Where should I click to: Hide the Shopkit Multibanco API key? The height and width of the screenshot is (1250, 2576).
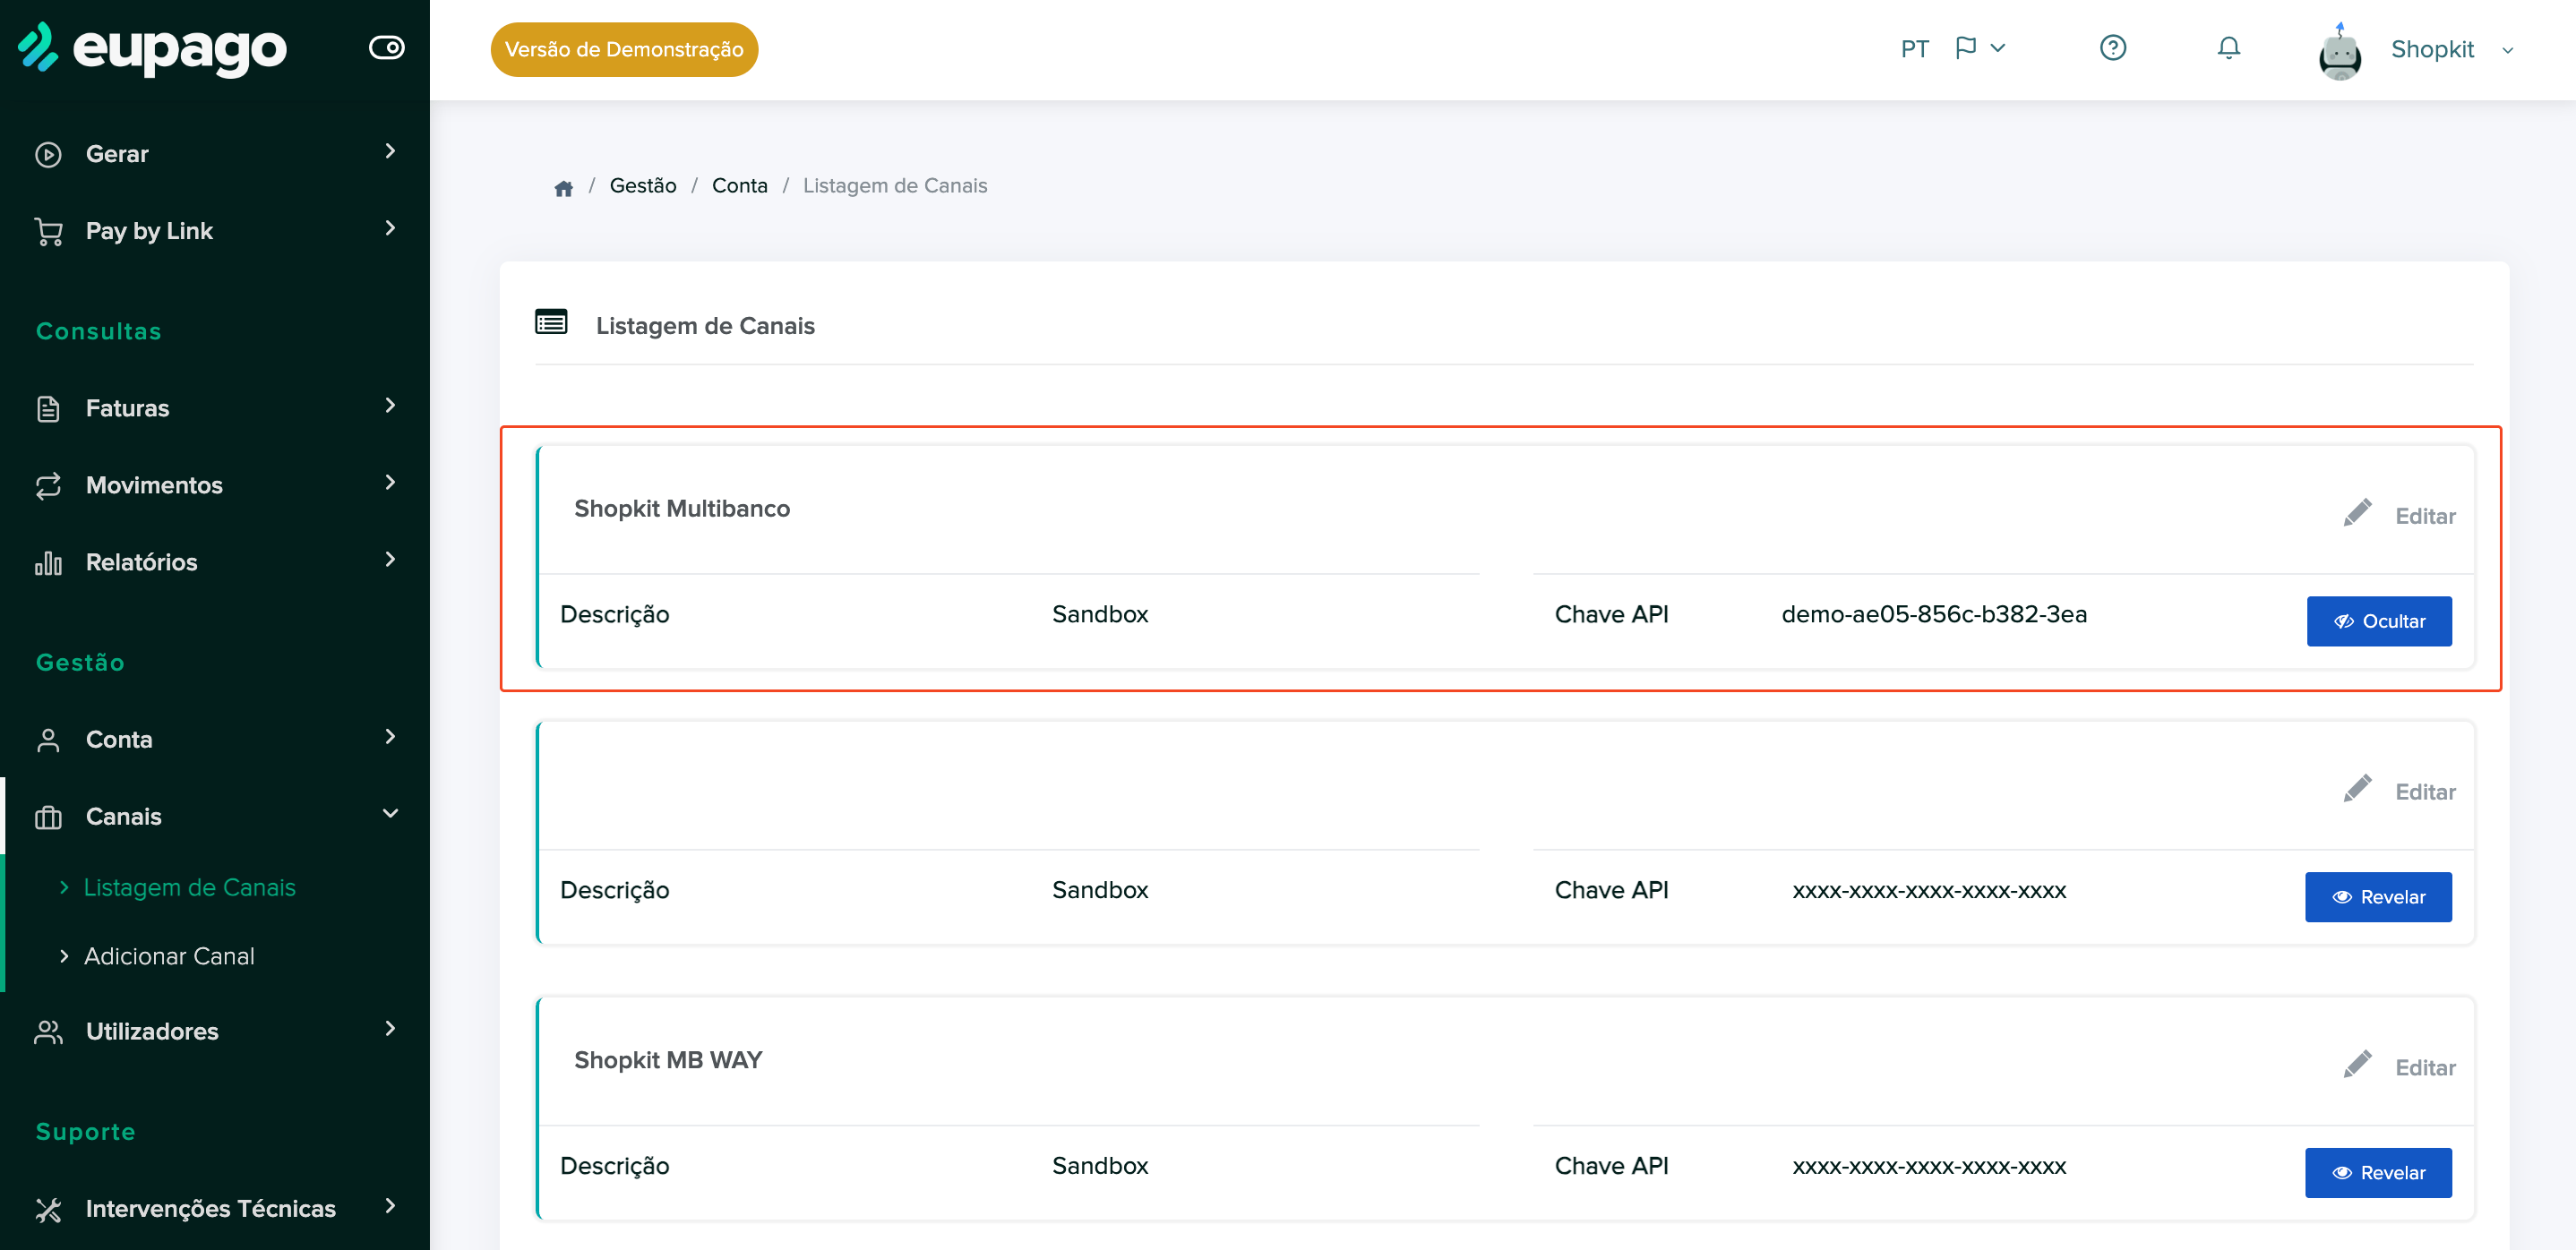coord(2378,621)
